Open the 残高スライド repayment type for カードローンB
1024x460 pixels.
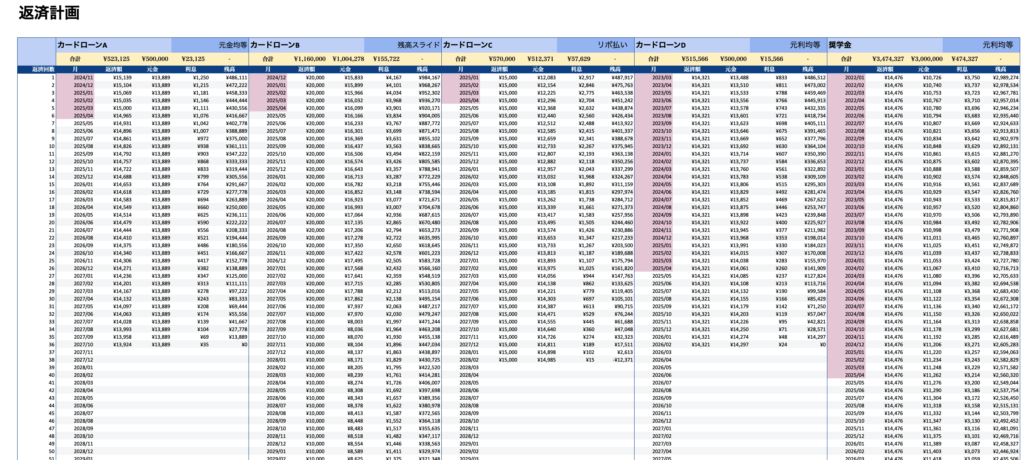point(417,45)
